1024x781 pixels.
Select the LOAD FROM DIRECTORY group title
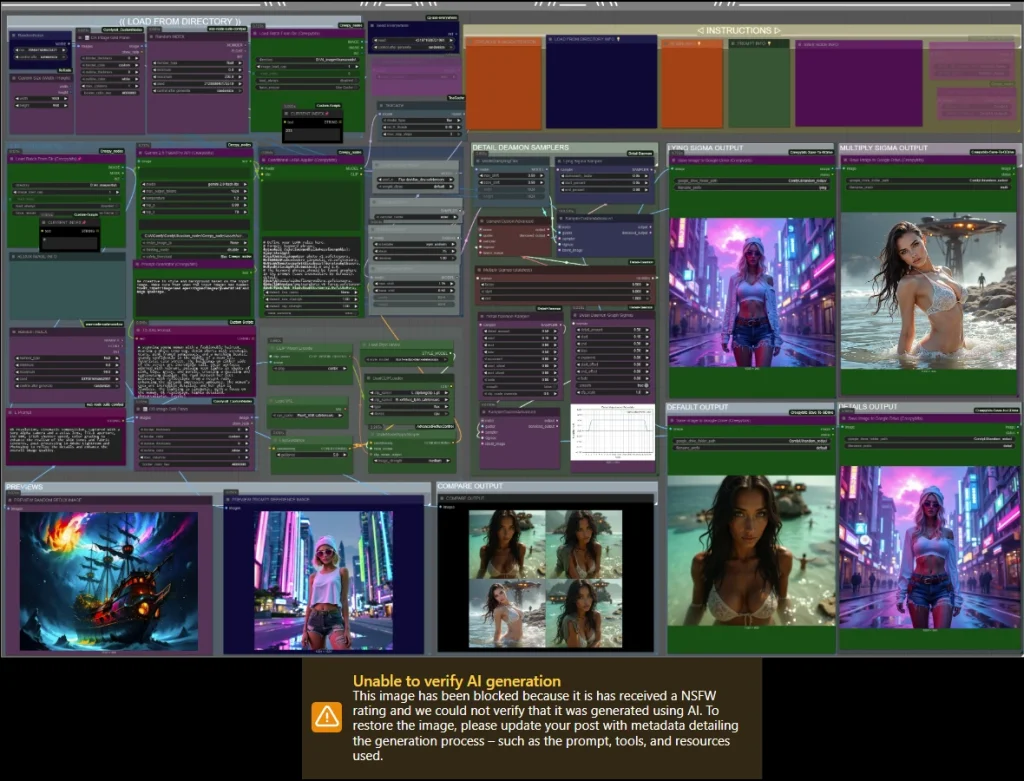tap(180, 22)
